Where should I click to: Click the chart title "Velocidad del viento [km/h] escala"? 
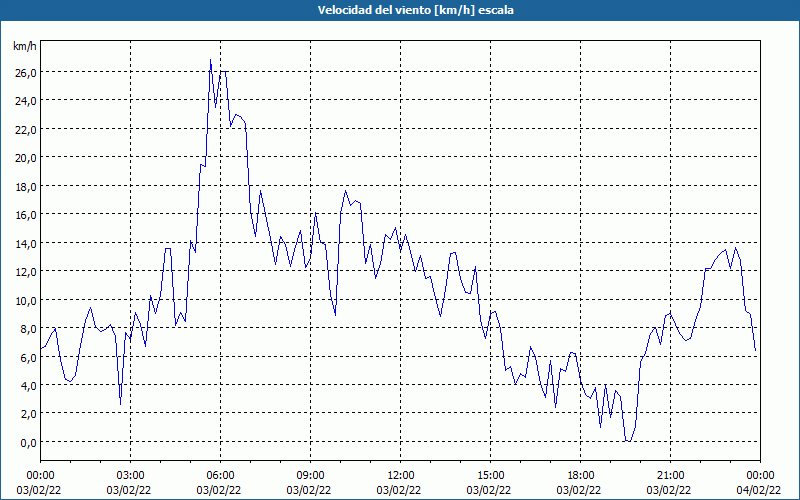pyautogui.click(x=415, y=10)
